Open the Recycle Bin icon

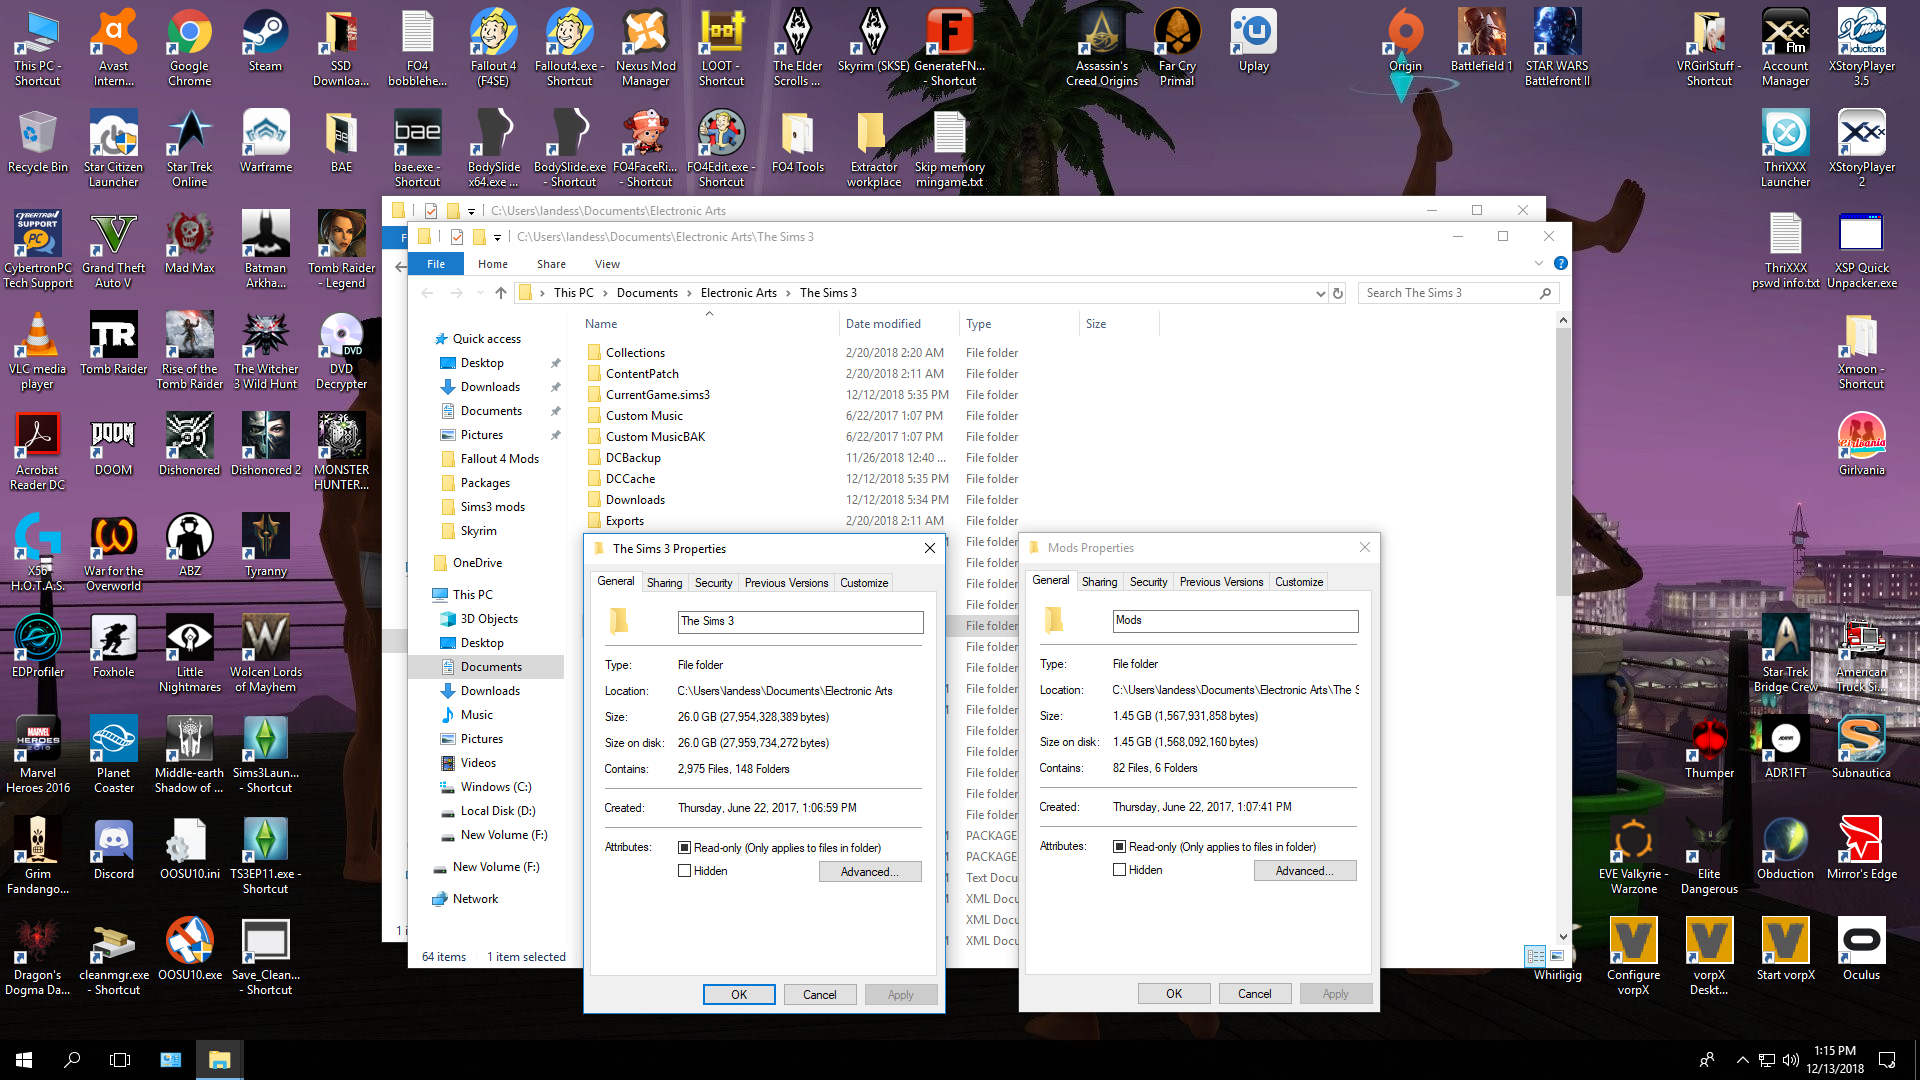(x=37, y=143)
